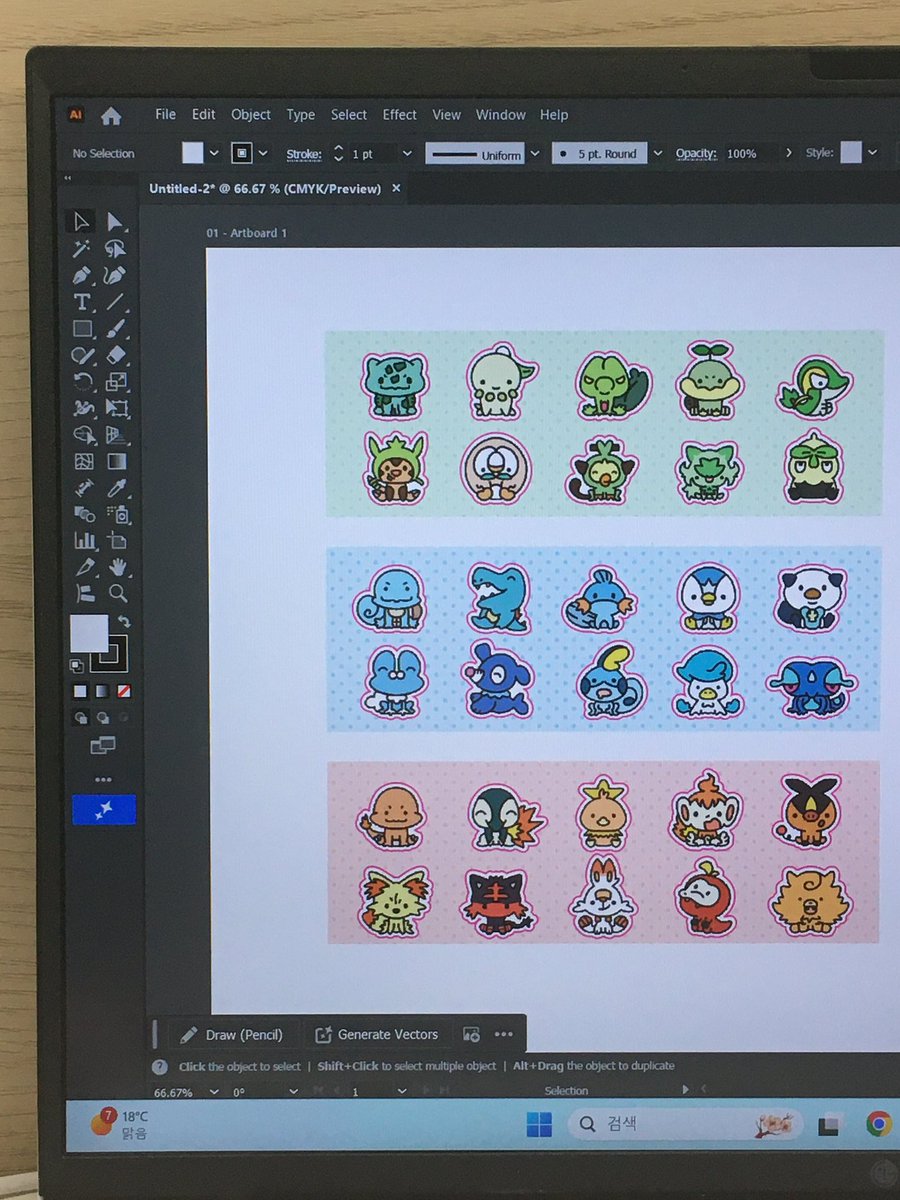
Task: Click the Stroke color box
Action: pyautogui.click(x=110, y=655)
